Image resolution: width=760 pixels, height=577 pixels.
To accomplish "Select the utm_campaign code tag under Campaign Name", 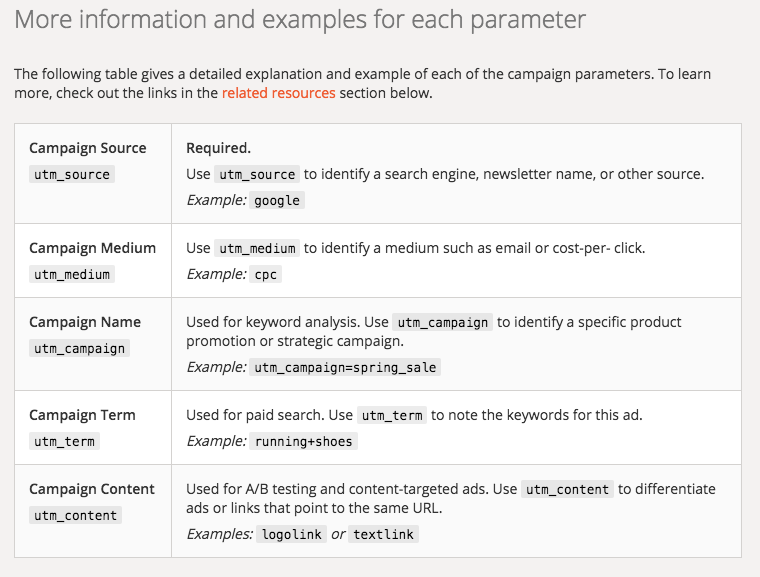I will [79, 348].
